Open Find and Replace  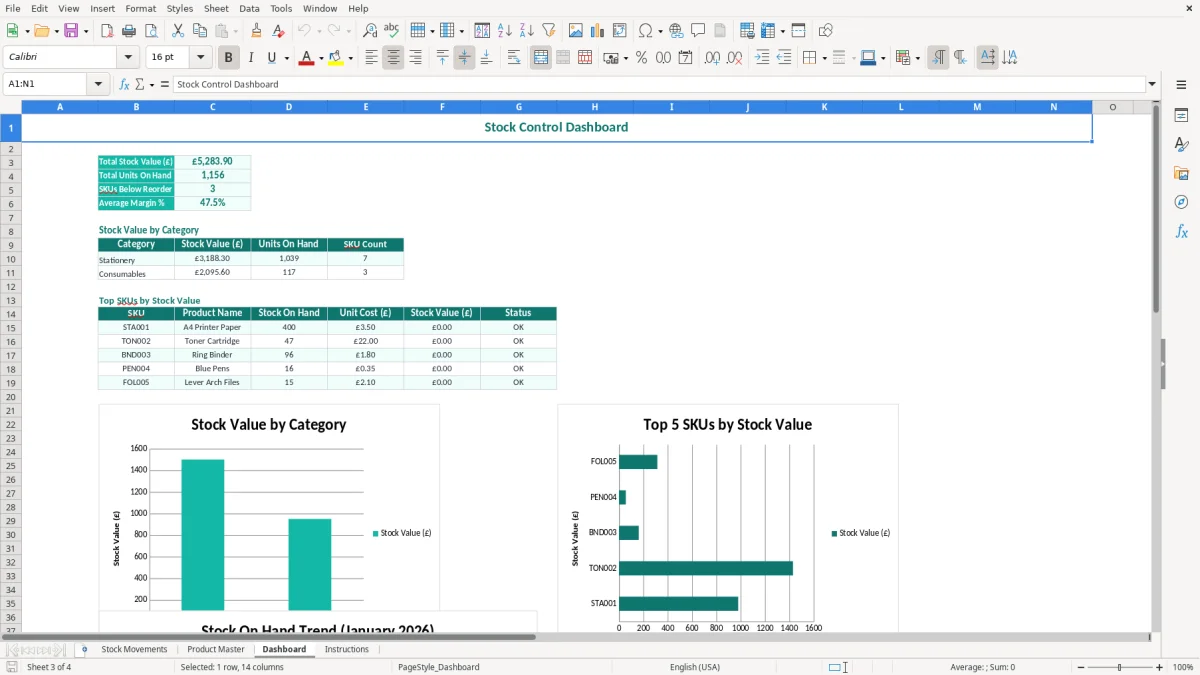click(370, 31)
